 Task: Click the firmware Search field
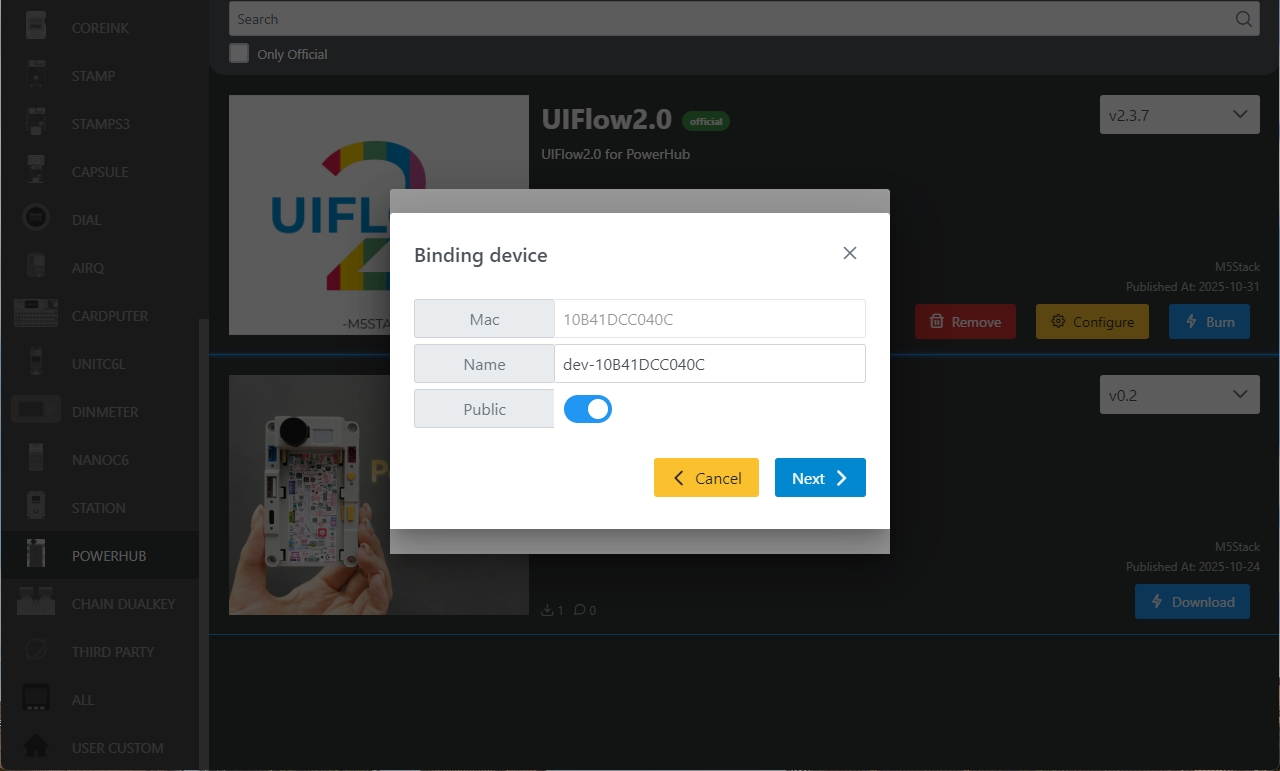(x=730, y=19)
